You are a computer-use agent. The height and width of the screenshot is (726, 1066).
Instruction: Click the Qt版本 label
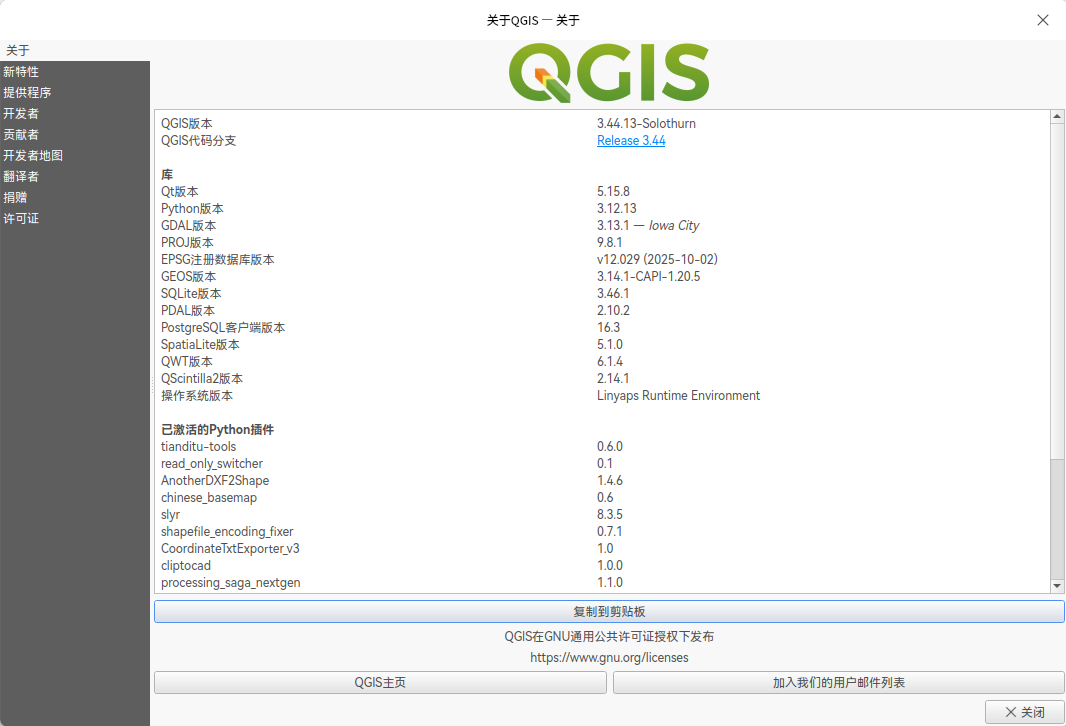179,192
